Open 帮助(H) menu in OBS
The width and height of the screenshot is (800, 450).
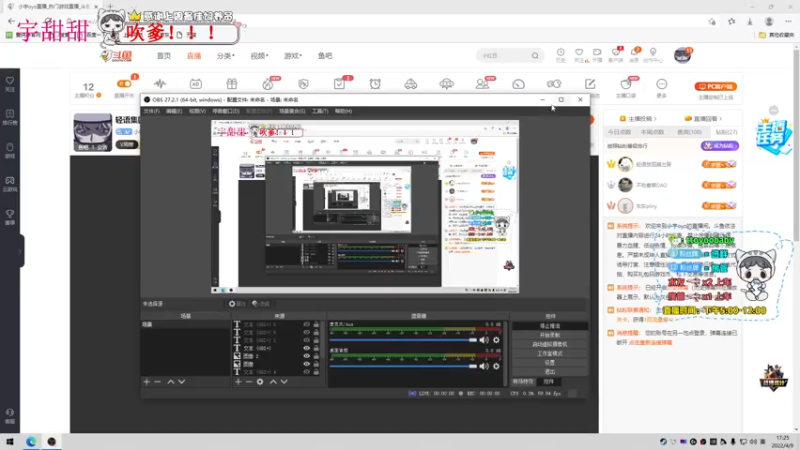[x=343, y=111]
